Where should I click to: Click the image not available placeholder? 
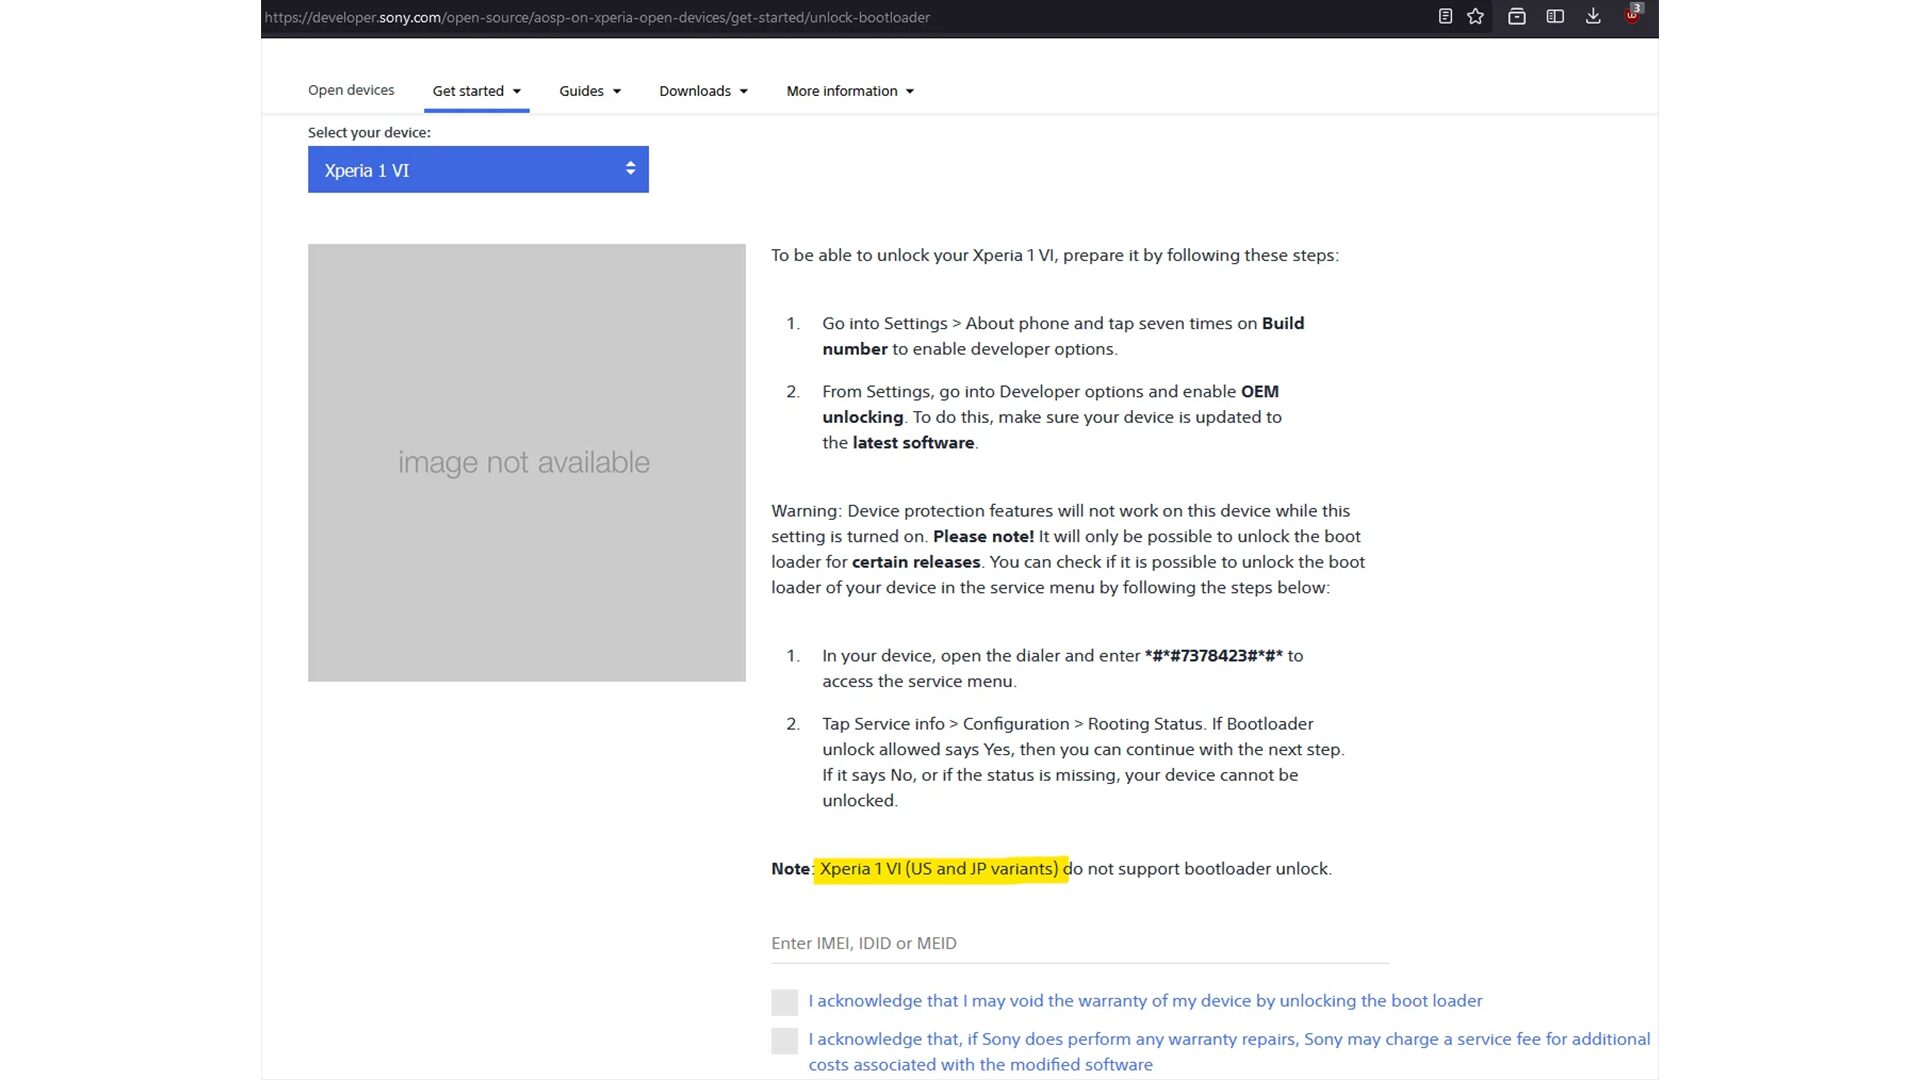click(526, 463)
